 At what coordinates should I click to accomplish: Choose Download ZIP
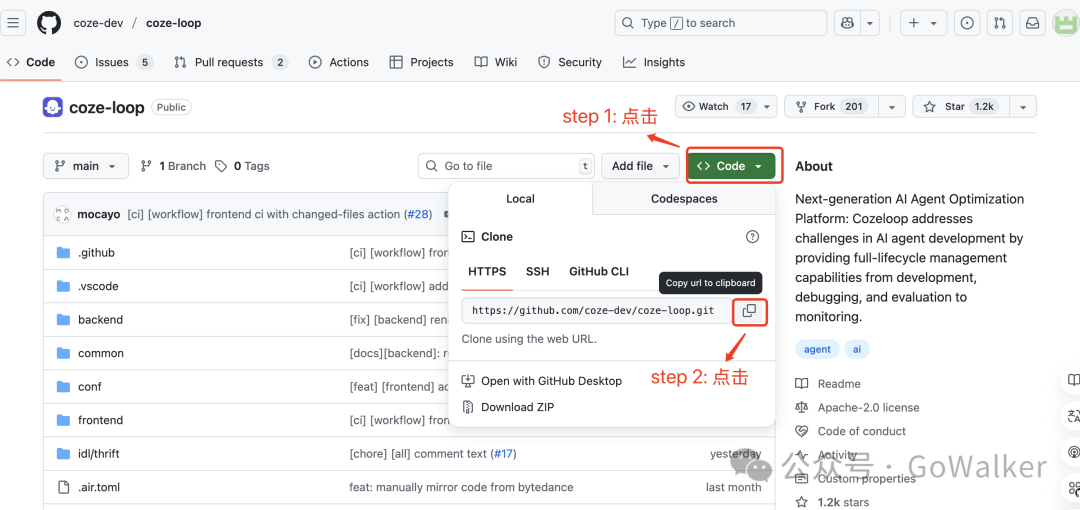click(508, 407)
